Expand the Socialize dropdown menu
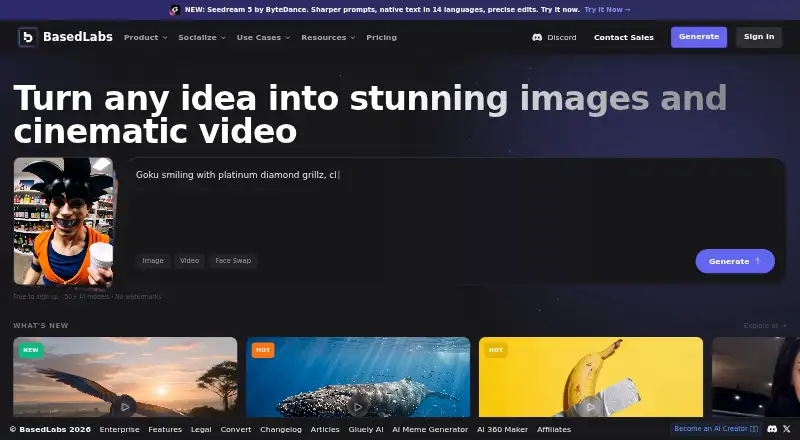 pos(202,37)
